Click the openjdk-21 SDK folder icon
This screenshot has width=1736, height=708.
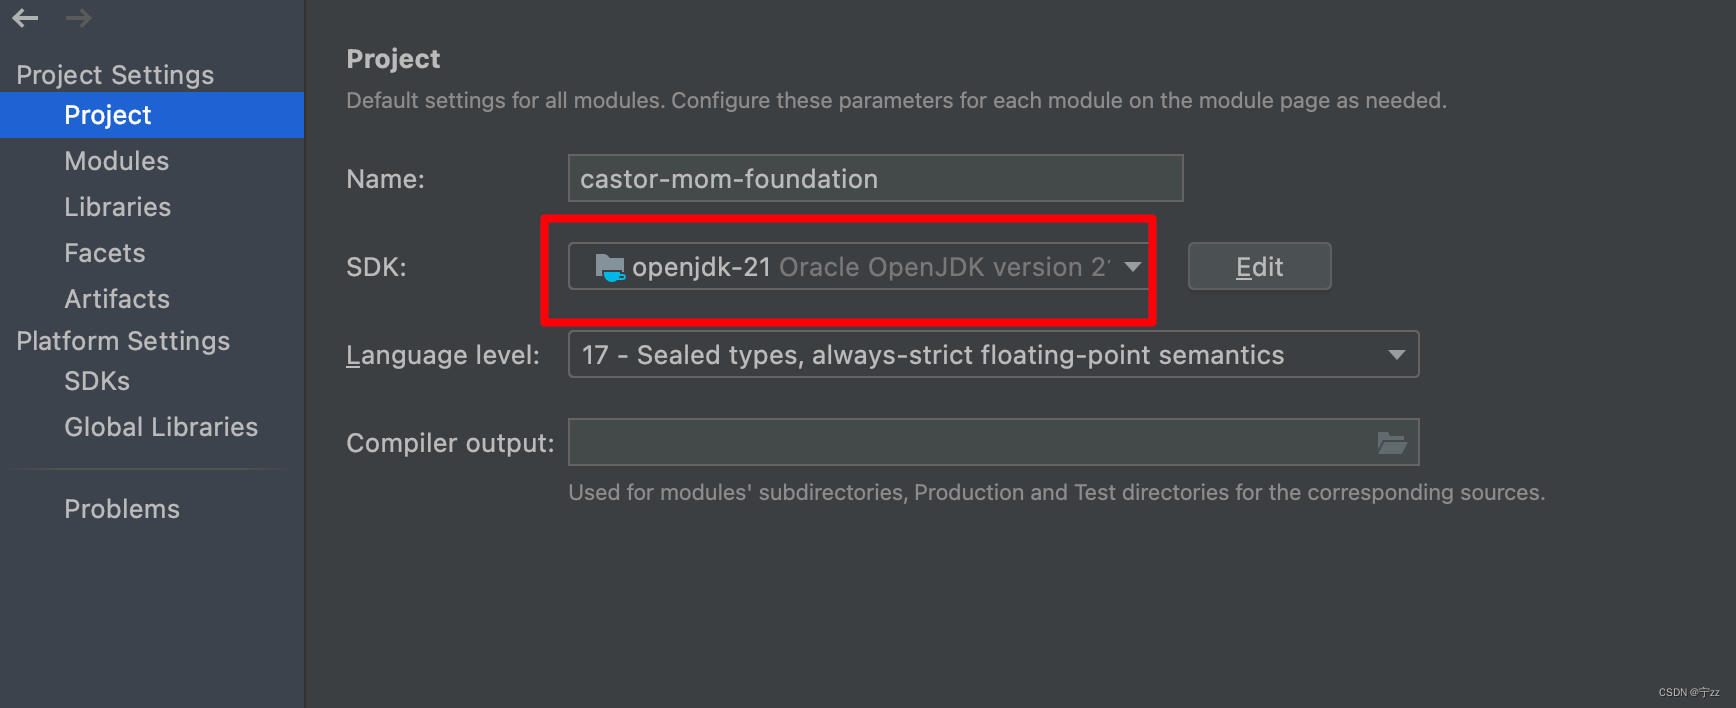(609, 267)
